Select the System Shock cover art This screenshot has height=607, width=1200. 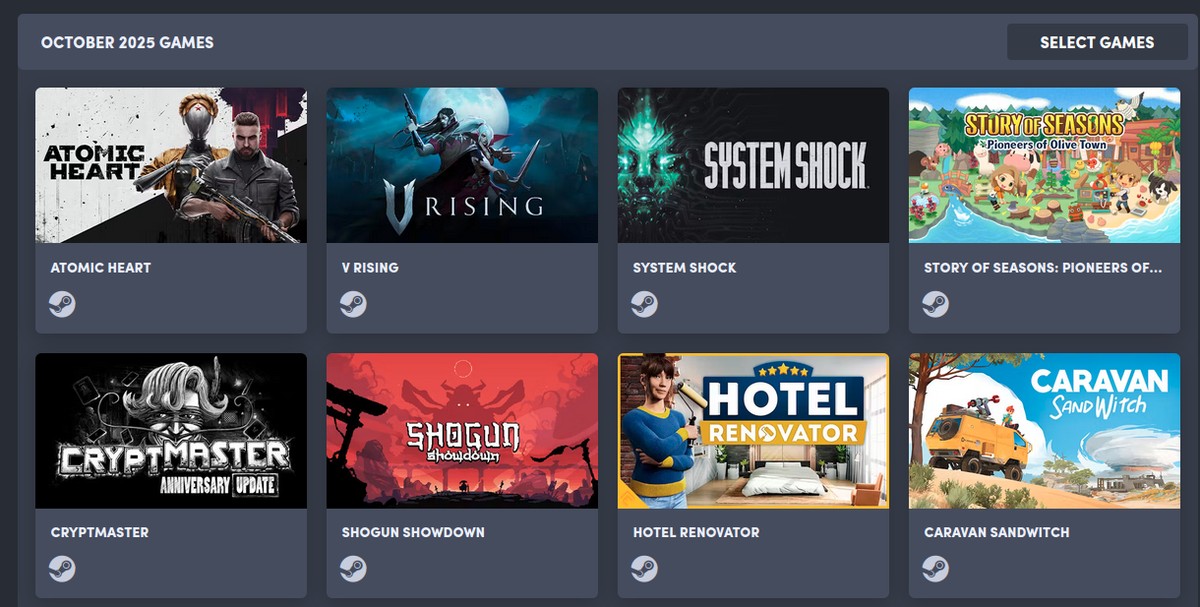(x=753, y=165)
